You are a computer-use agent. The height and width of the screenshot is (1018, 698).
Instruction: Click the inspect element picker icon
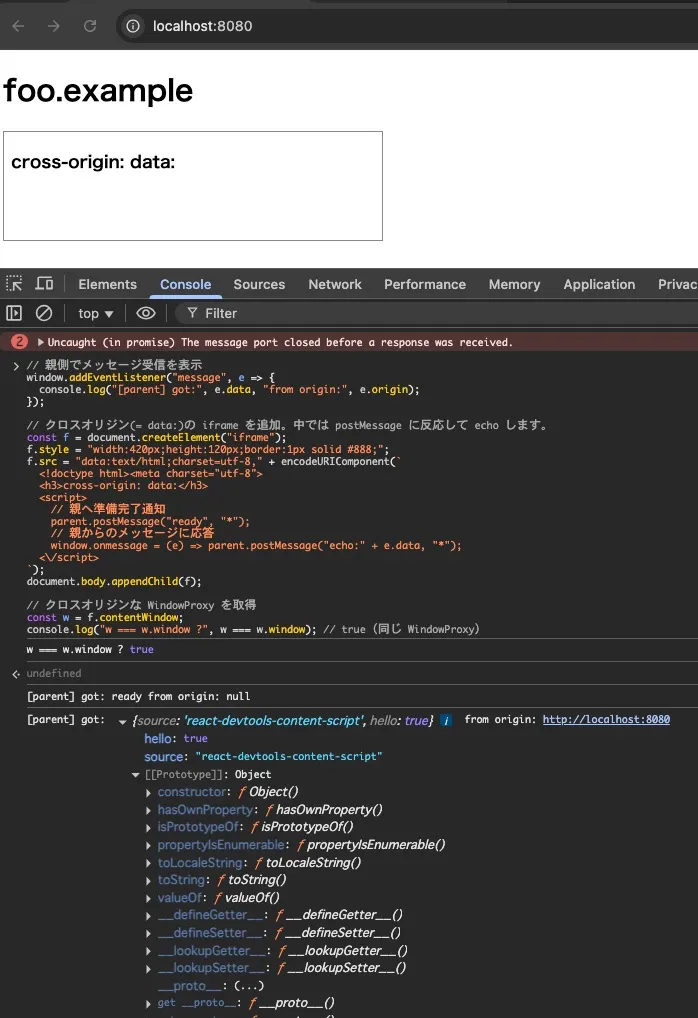(x=14, y=284)
